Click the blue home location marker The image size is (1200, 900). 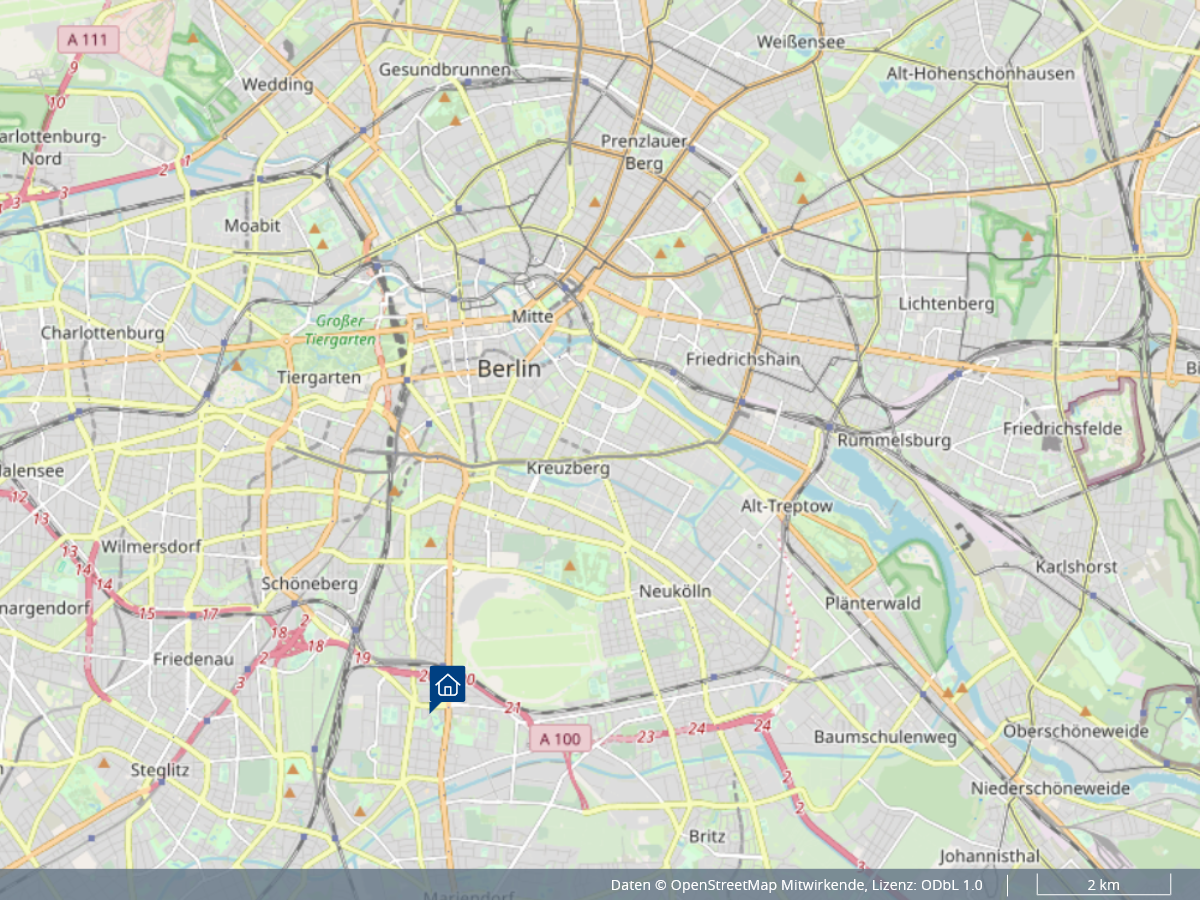pos(447,685)
